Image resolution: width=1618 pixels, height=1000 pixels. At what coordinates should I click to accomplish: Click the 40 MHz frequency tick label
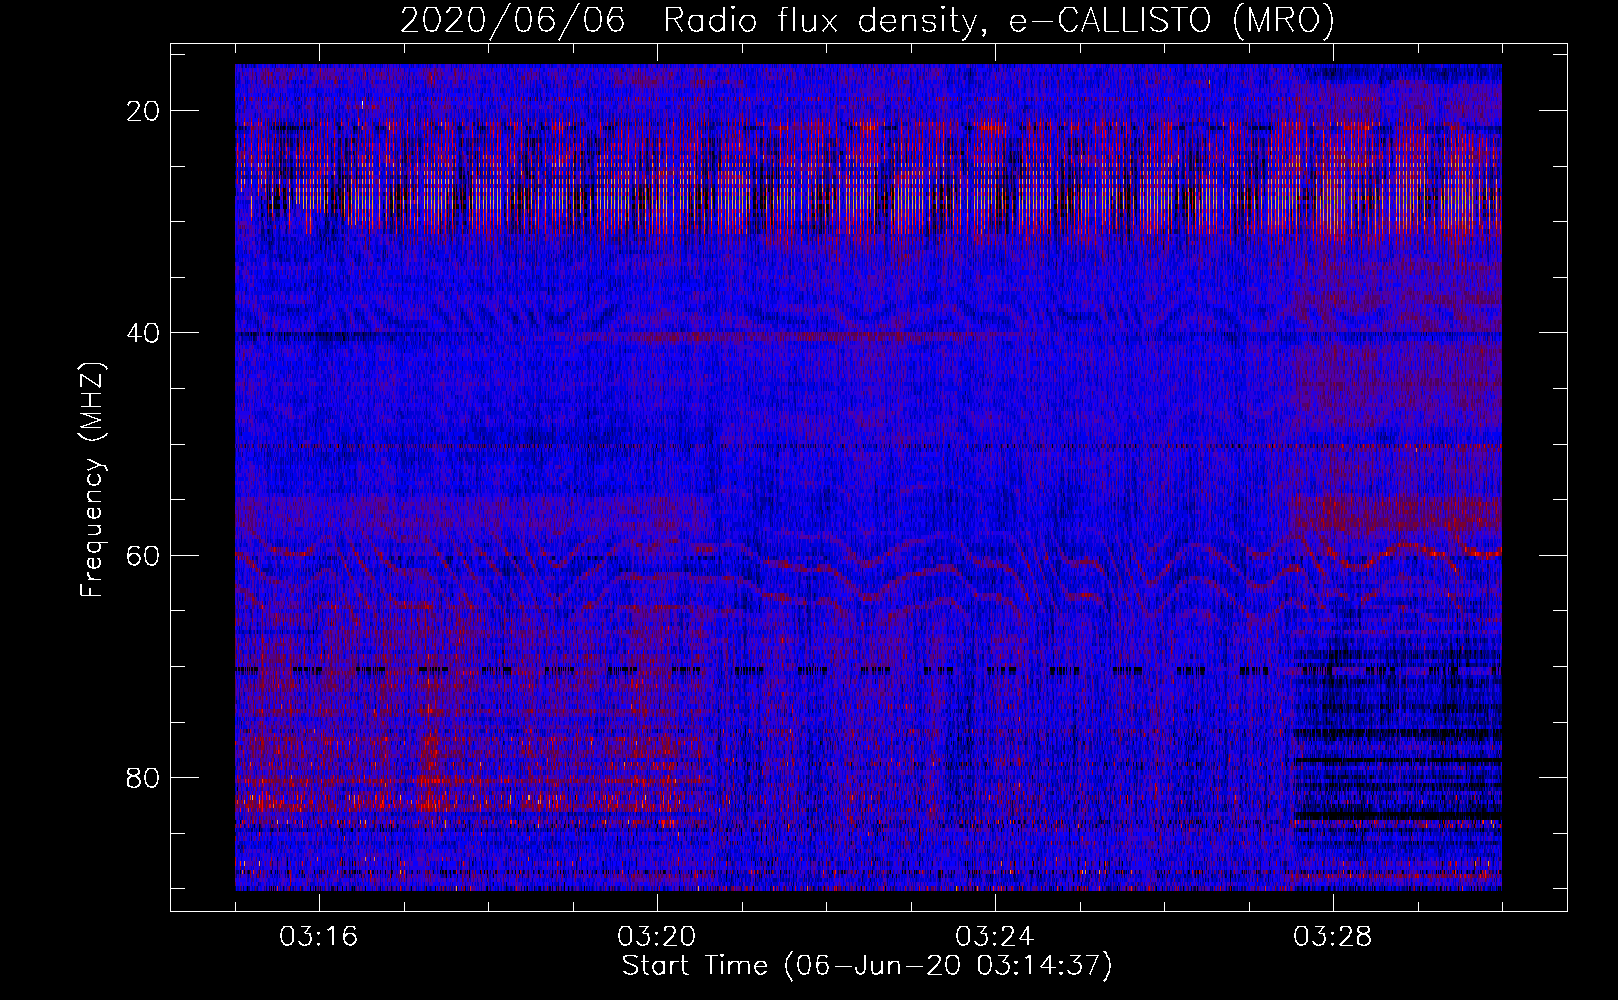click(144, 333)
